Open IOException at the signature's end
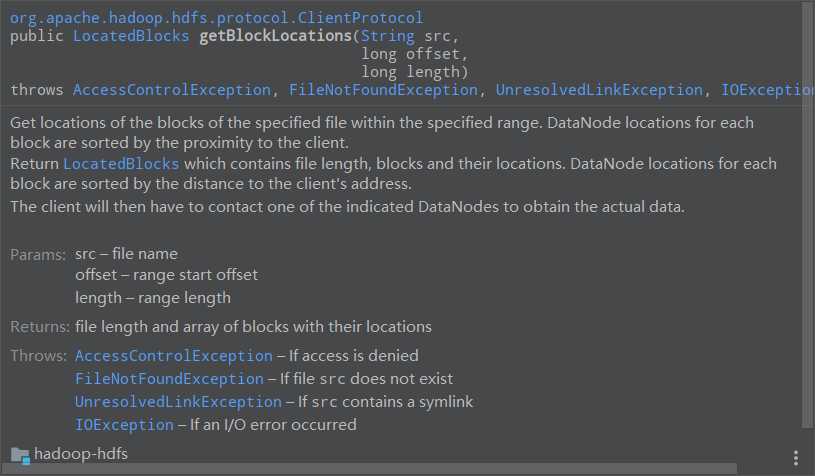 [767, 90]
